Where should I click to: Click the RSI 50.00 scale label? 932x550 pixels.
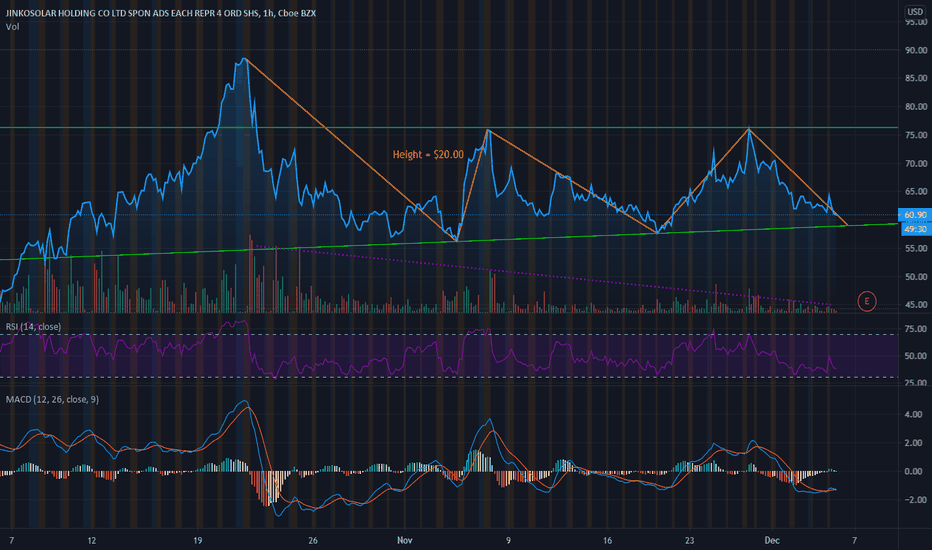click(915, 356)
